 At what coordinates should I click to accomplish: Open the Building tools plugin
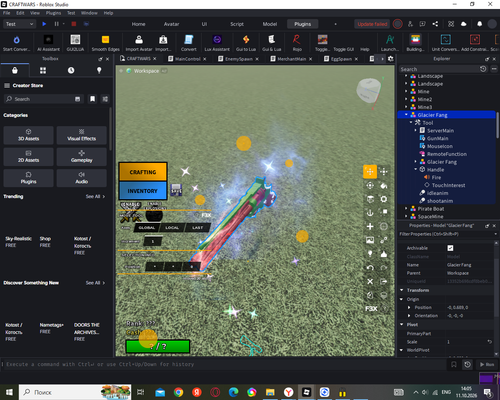tap(415, 40)
